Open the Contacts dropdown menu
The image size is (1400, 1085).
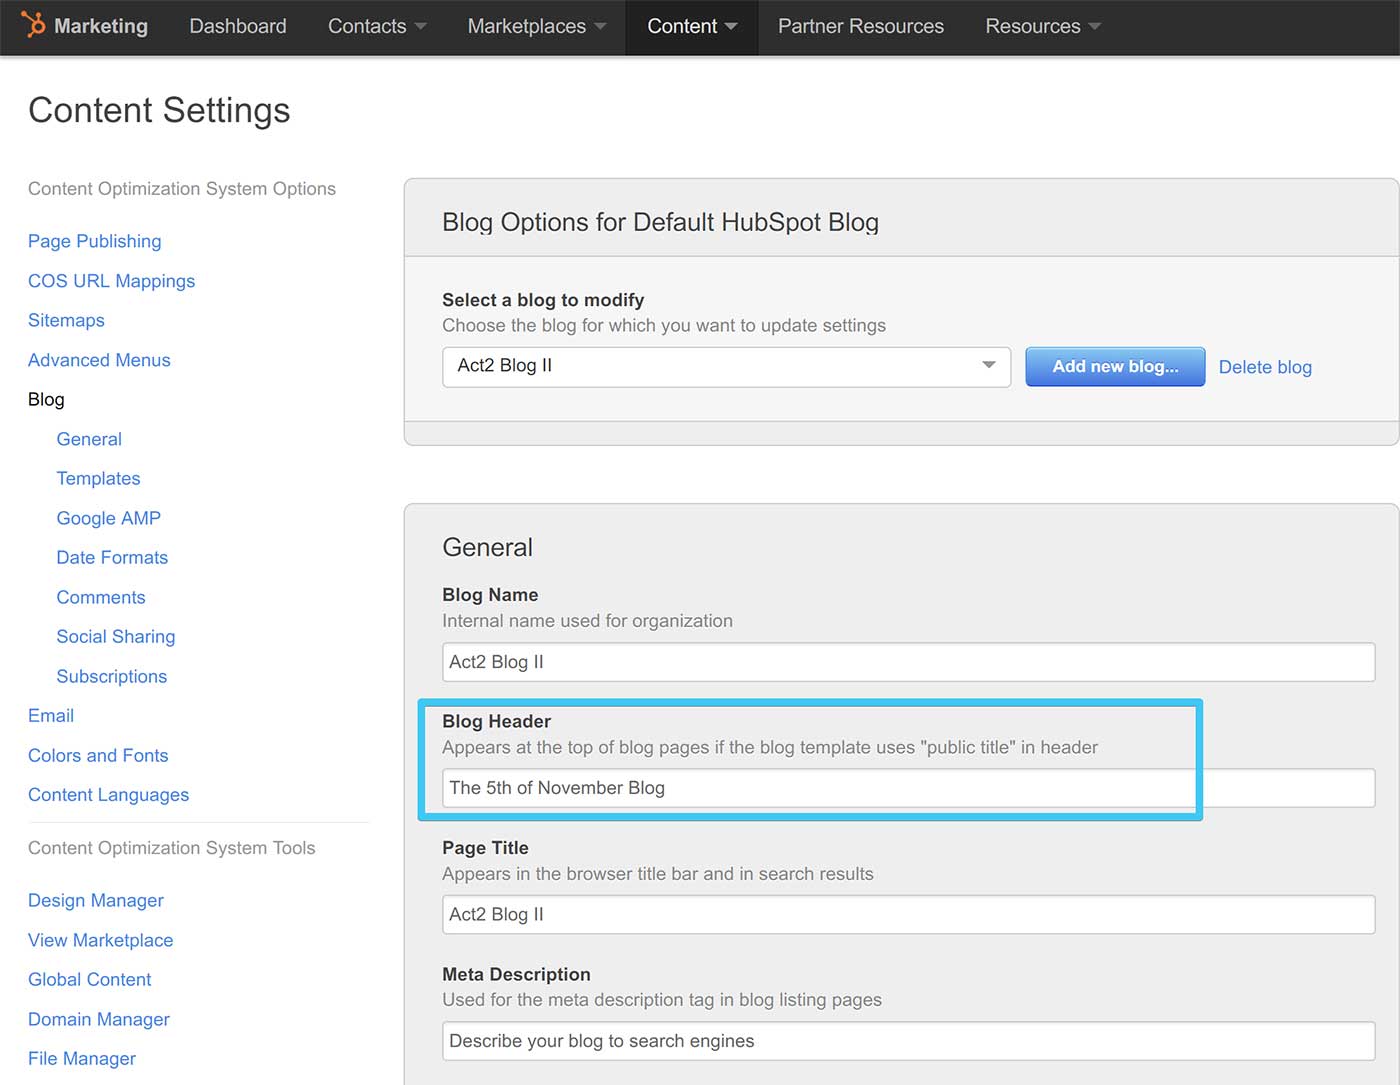coord(376,26)
